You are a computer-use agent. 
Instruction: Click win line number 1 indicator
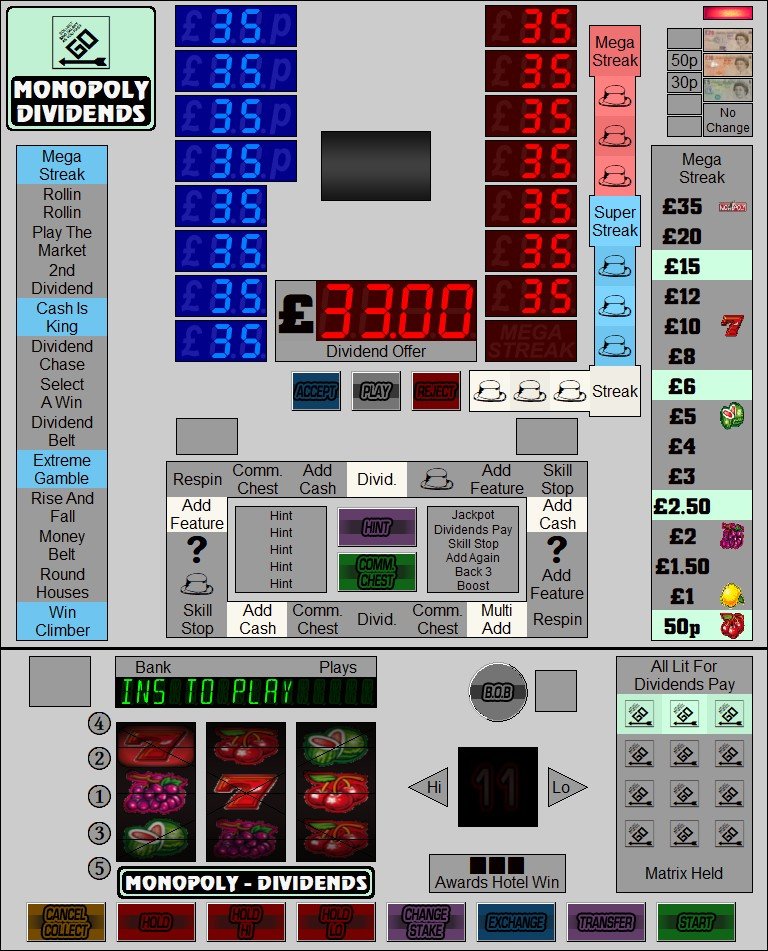click(x=99, y=796)
